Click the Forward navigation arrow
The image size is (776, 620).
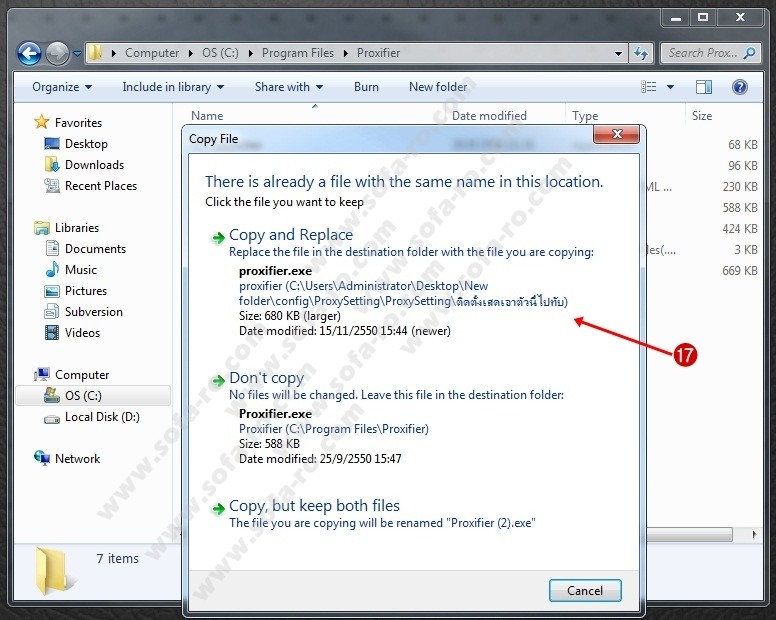[57, 53]
